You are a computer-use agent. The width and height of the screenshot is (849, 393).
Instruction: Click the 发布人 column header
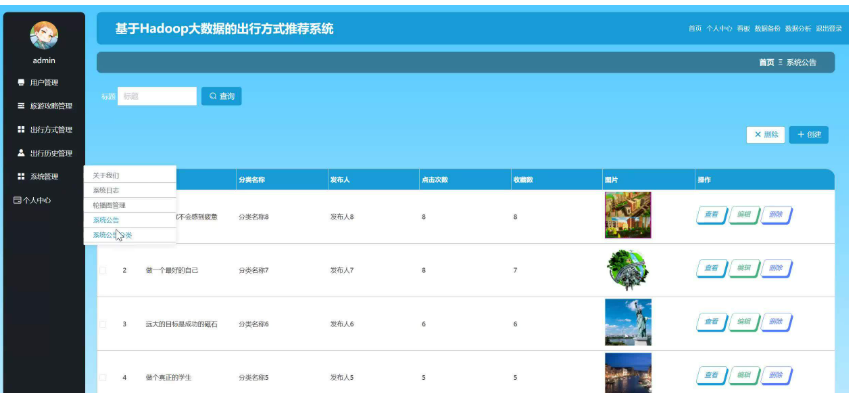tap(340, 180)
